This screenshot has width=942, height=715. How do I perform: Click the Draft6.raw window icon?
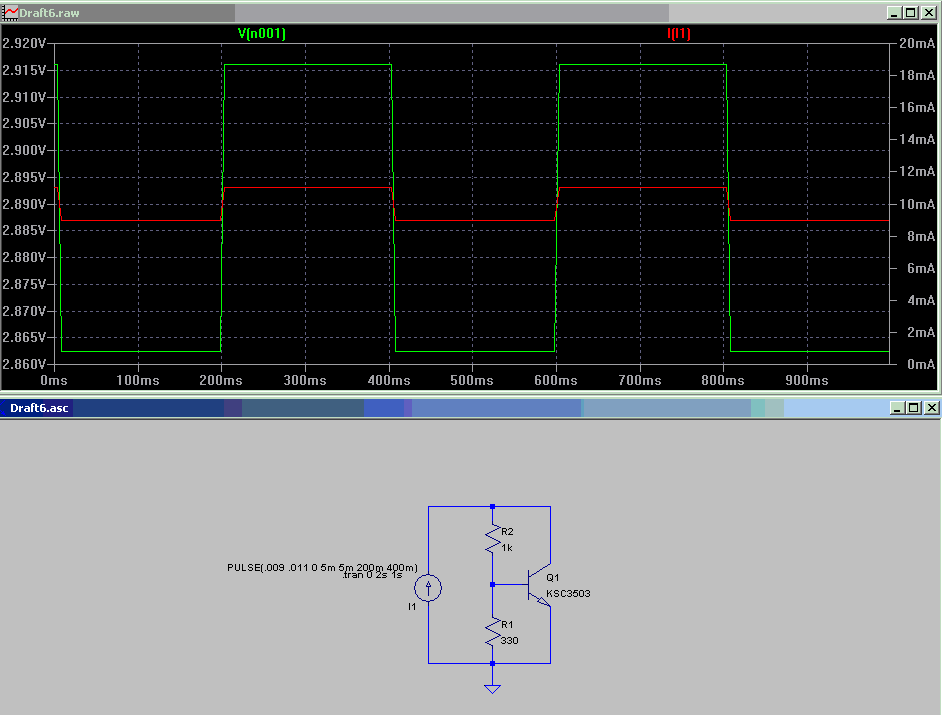[x=10, y=13]
